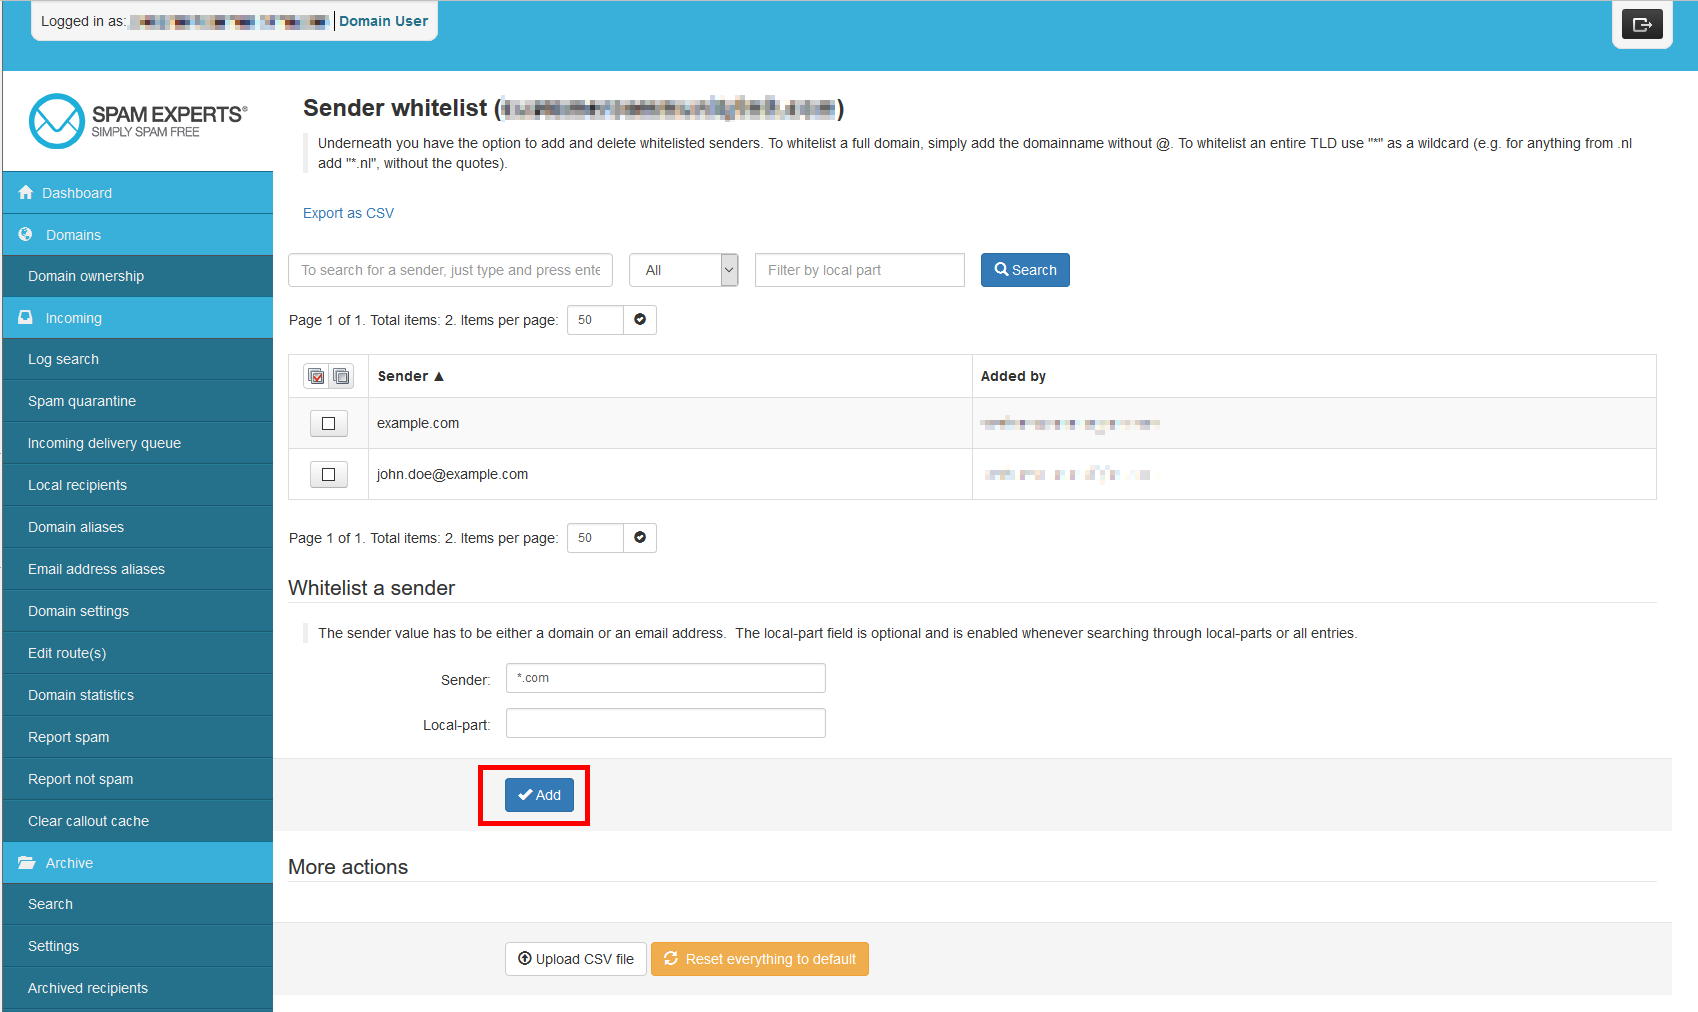This screenshot has width=1698, height=1012.
Task: Open Domain statistics in sidebar
Action: (81, 695)
